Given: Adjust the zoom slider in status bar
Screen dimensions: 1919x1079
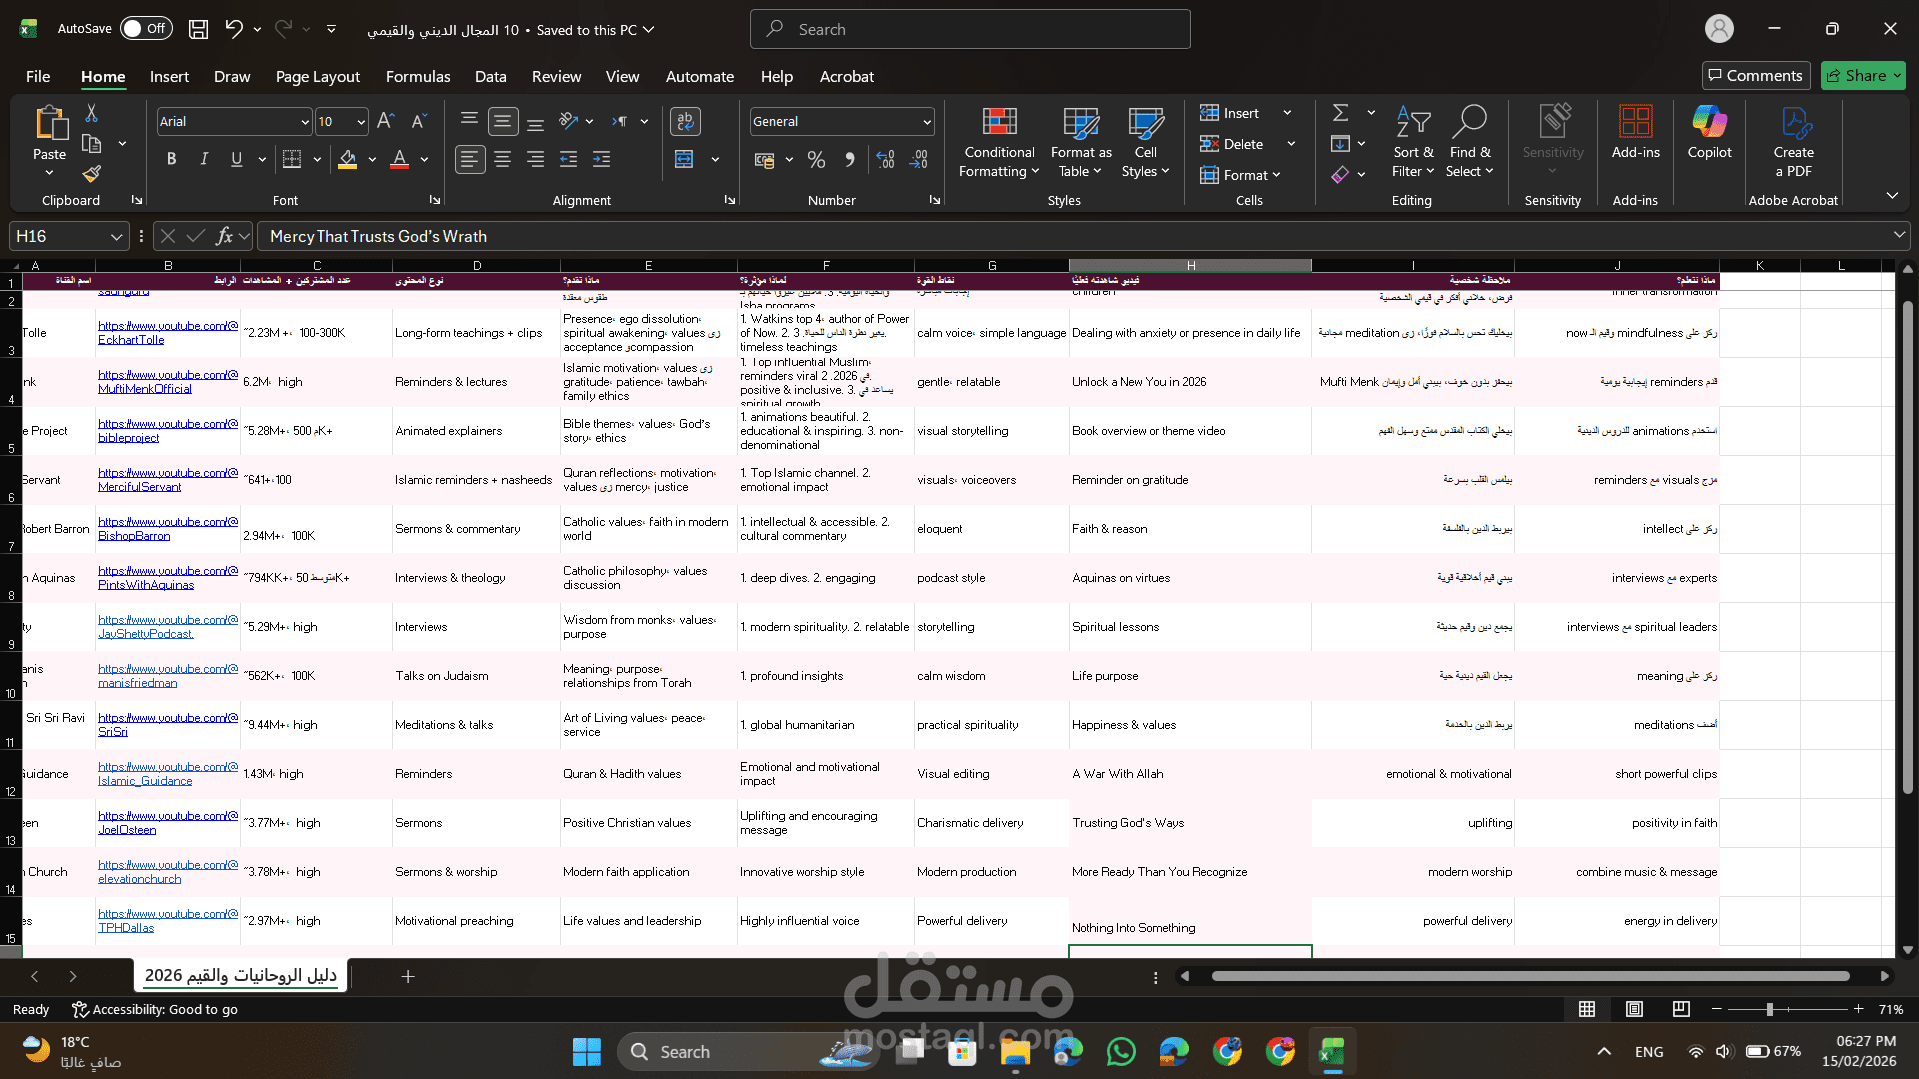Looking at the screenshot, I should tap(1770, 1009).
